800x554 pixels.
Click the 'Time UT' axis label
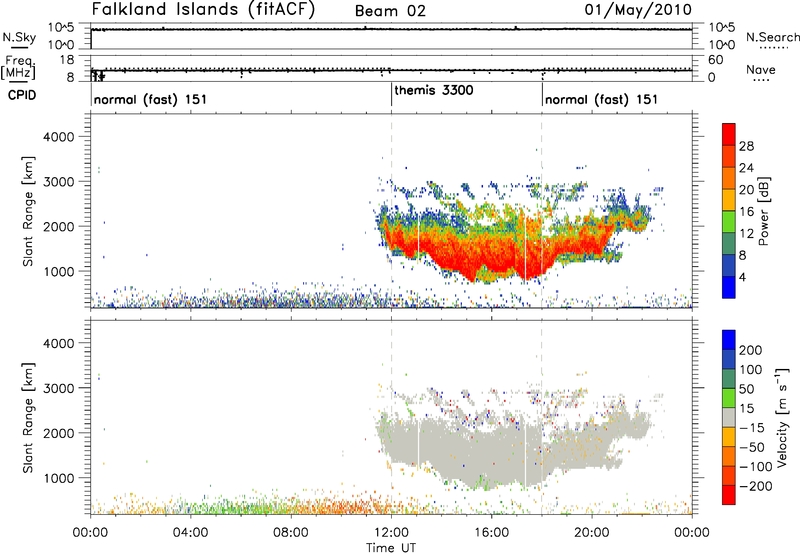tap(391, 548)
